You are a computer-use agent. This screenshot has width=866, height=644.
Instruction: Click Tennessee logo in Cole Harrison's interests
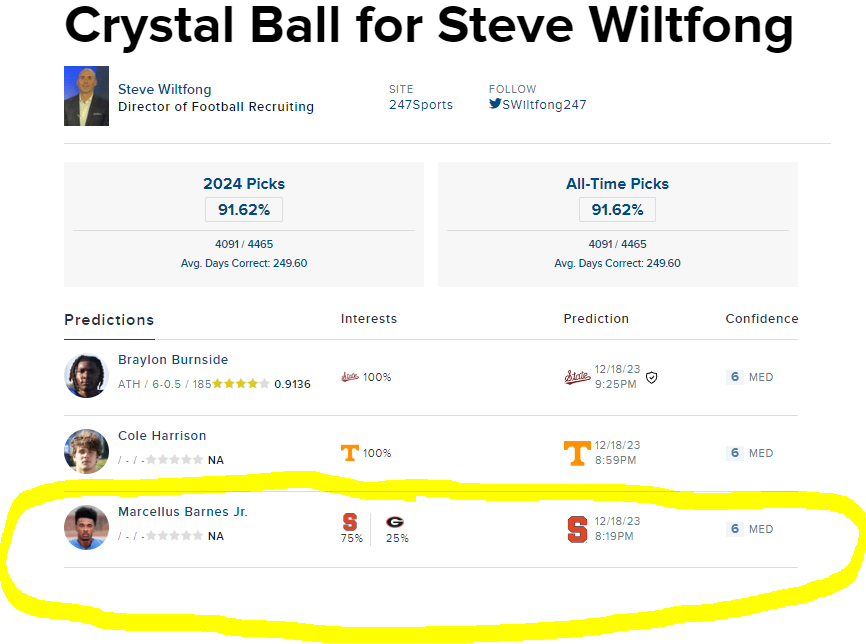pos(350,453)
